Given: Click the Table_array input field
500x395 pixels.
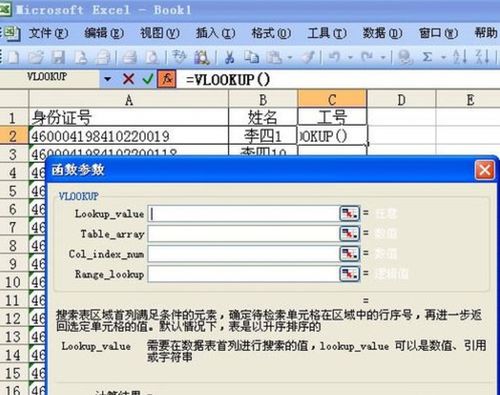Looking at the screenshot, I should click(x=243, y=234).
